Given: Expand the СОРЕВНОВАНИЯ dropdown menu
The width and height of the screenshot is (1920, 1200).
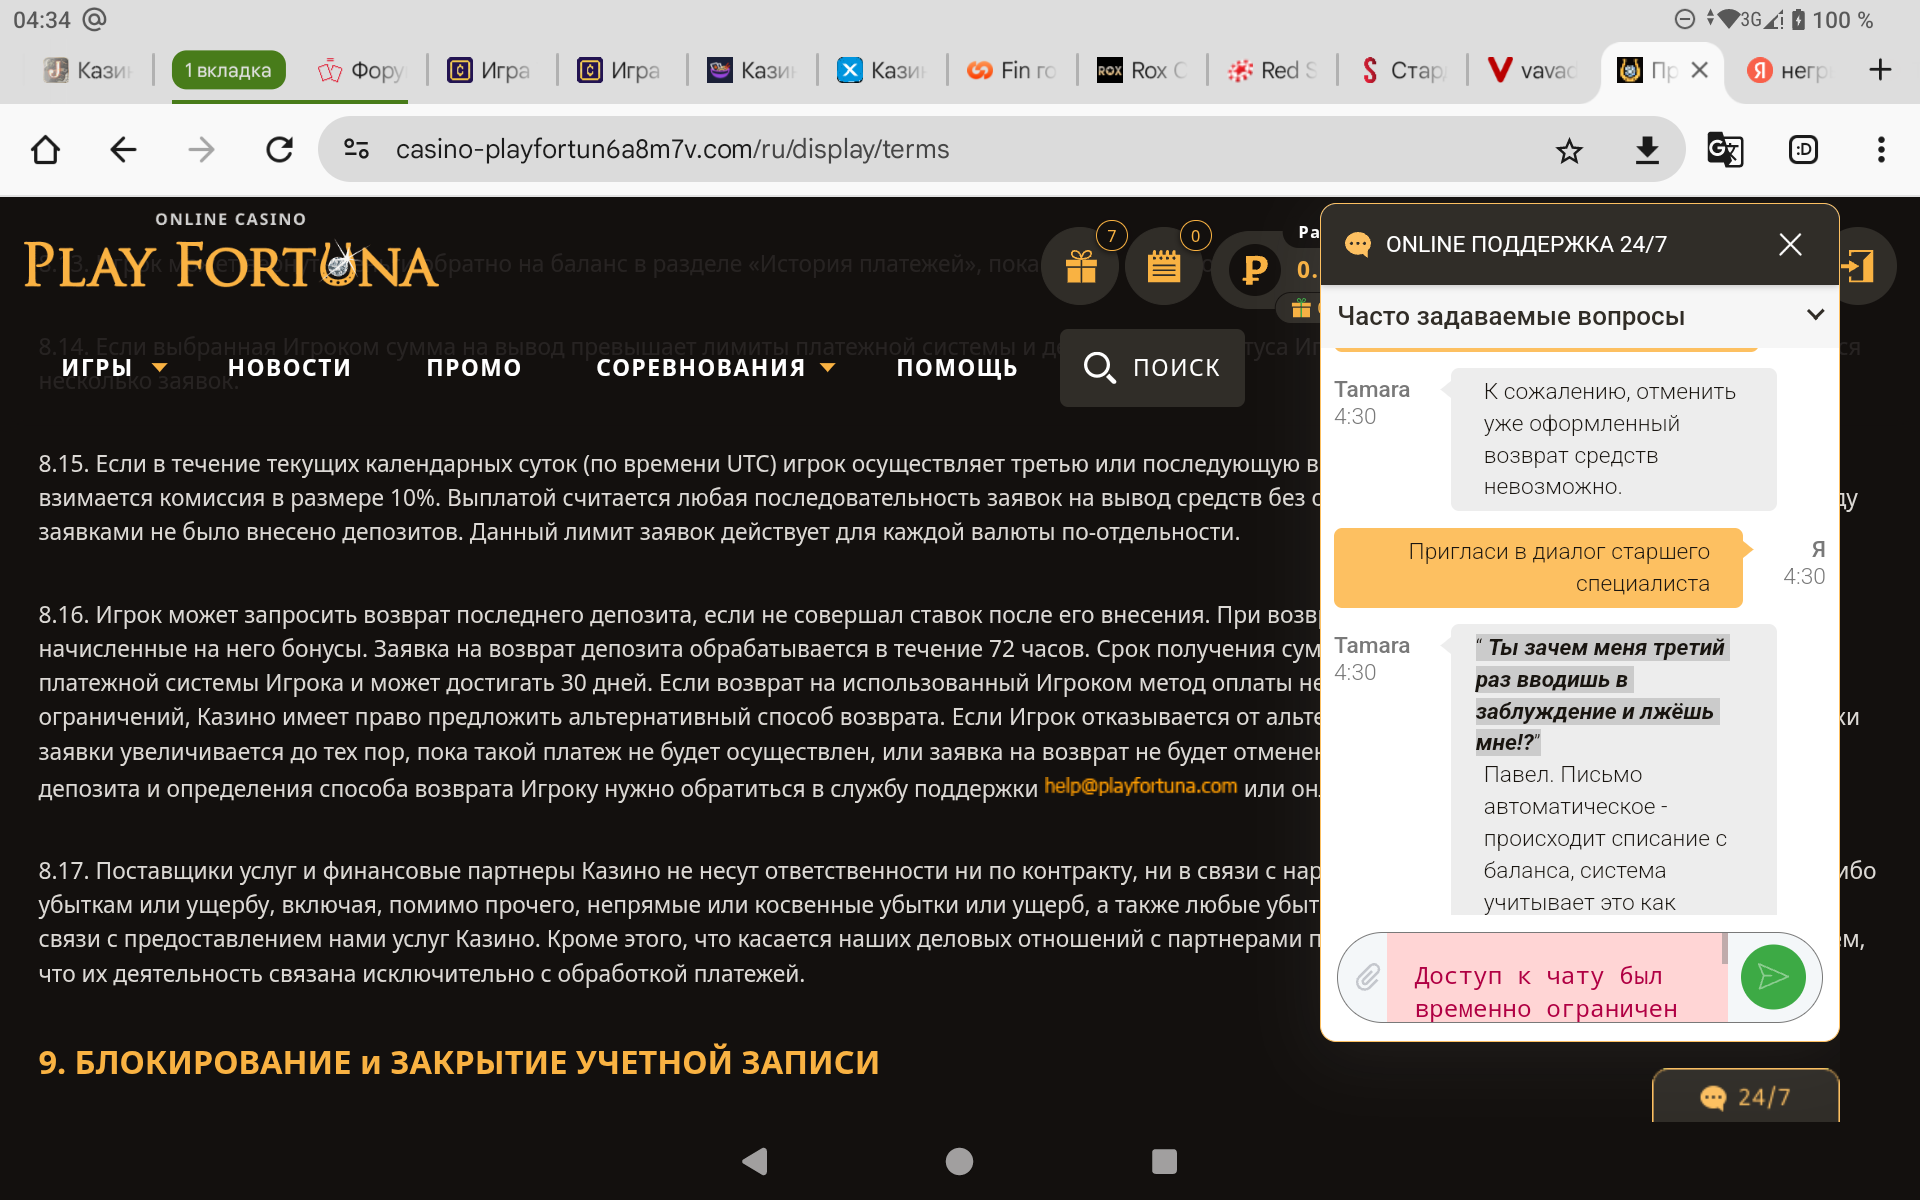Looking at the screenshot, I should click(x=714, y=368).
